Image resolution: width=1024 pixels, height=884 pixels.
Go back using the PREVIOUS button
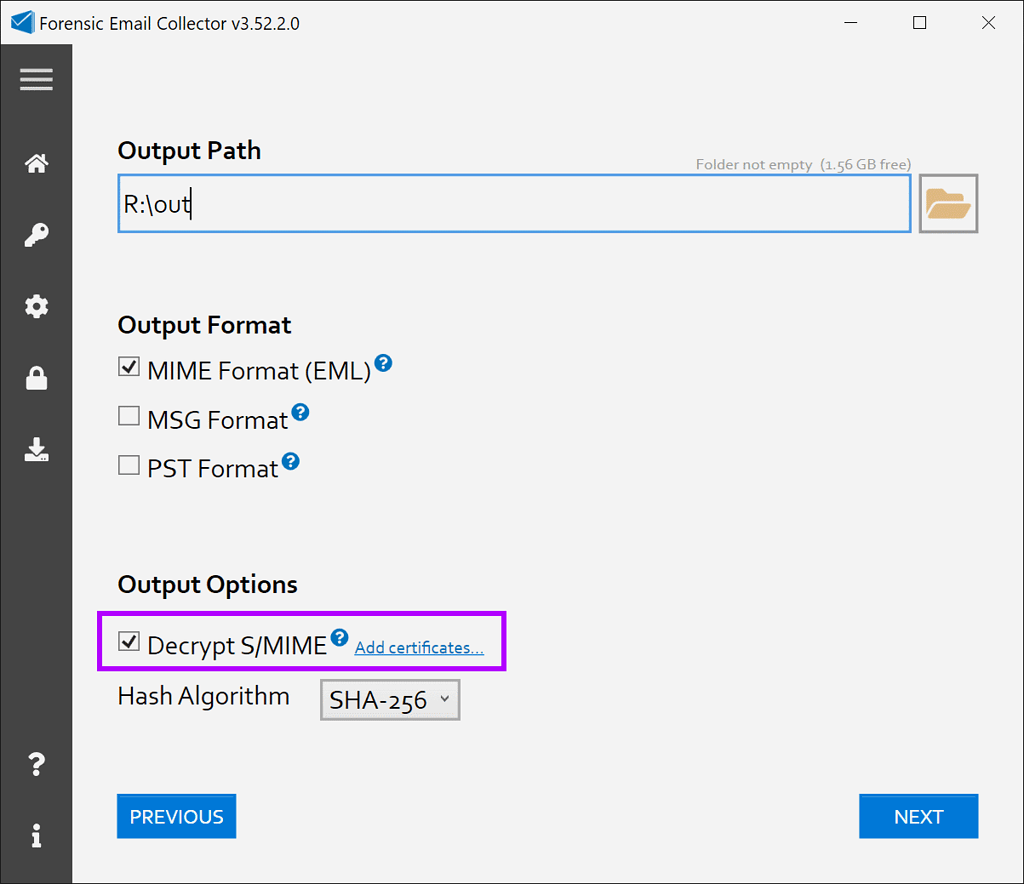(176, 816)
